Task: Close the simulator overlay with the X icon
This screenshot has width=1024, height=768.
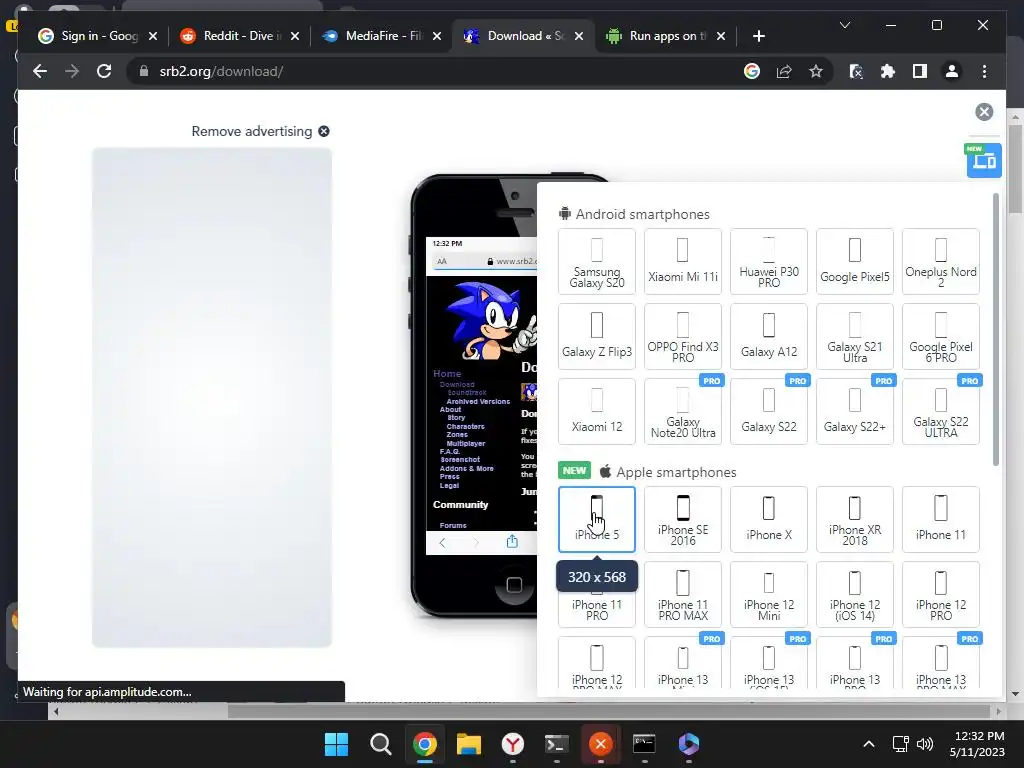Action: 984,112
